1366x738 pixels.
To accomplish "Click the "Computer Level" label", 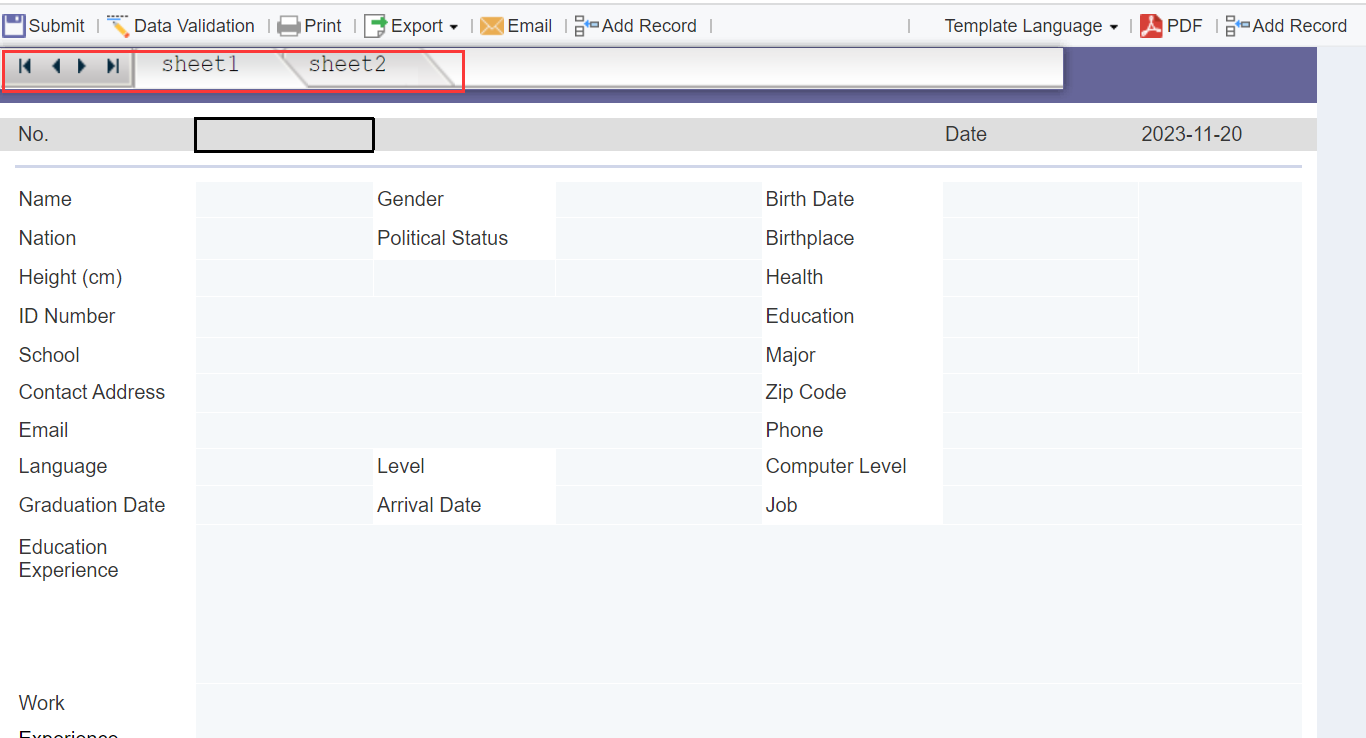I will point(836,467).
